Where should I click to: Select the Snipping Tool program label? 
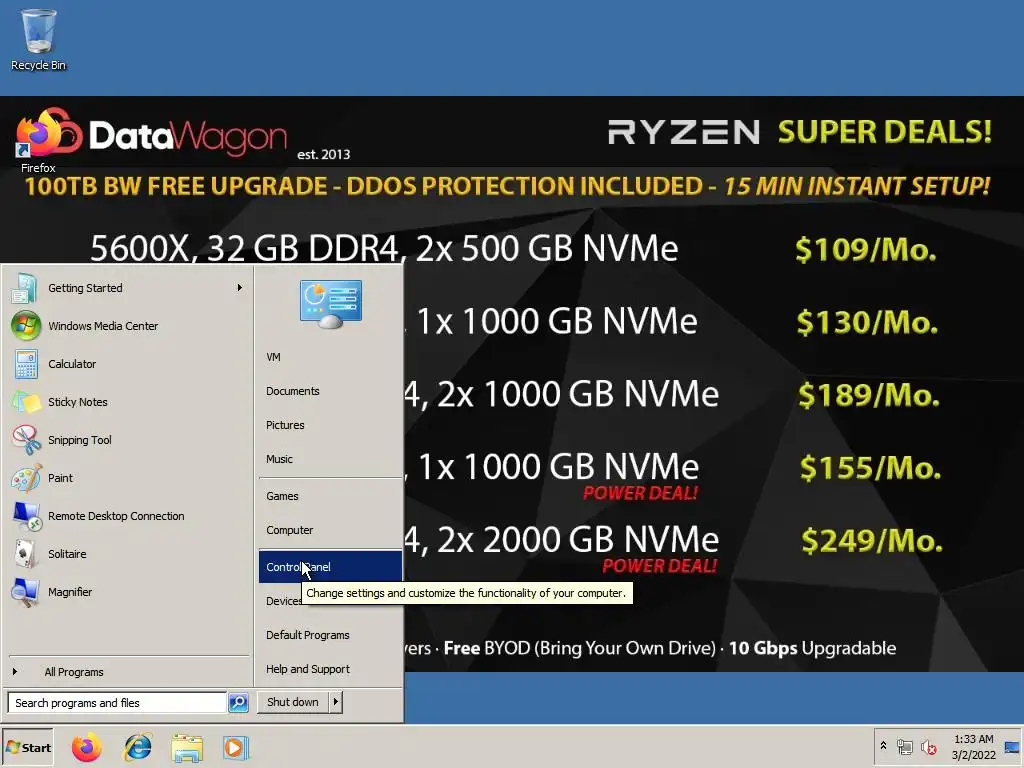80,440
